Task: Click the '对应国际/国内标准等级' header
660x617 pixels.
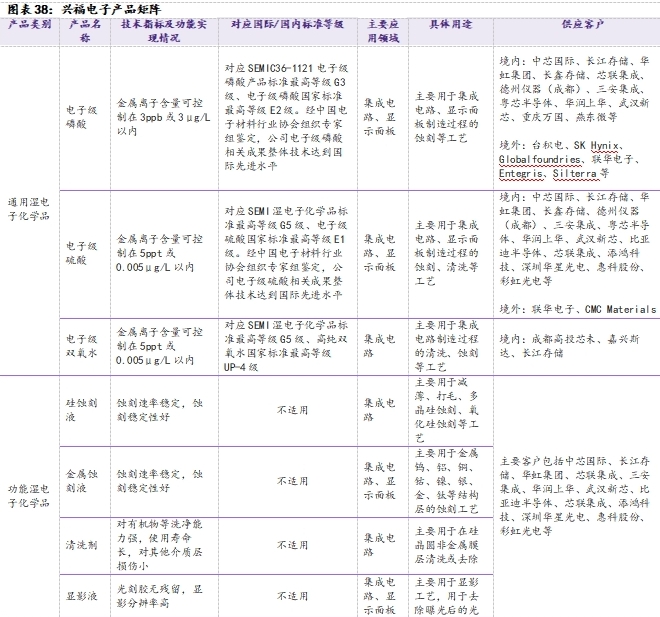Action: tap(287, 24)
